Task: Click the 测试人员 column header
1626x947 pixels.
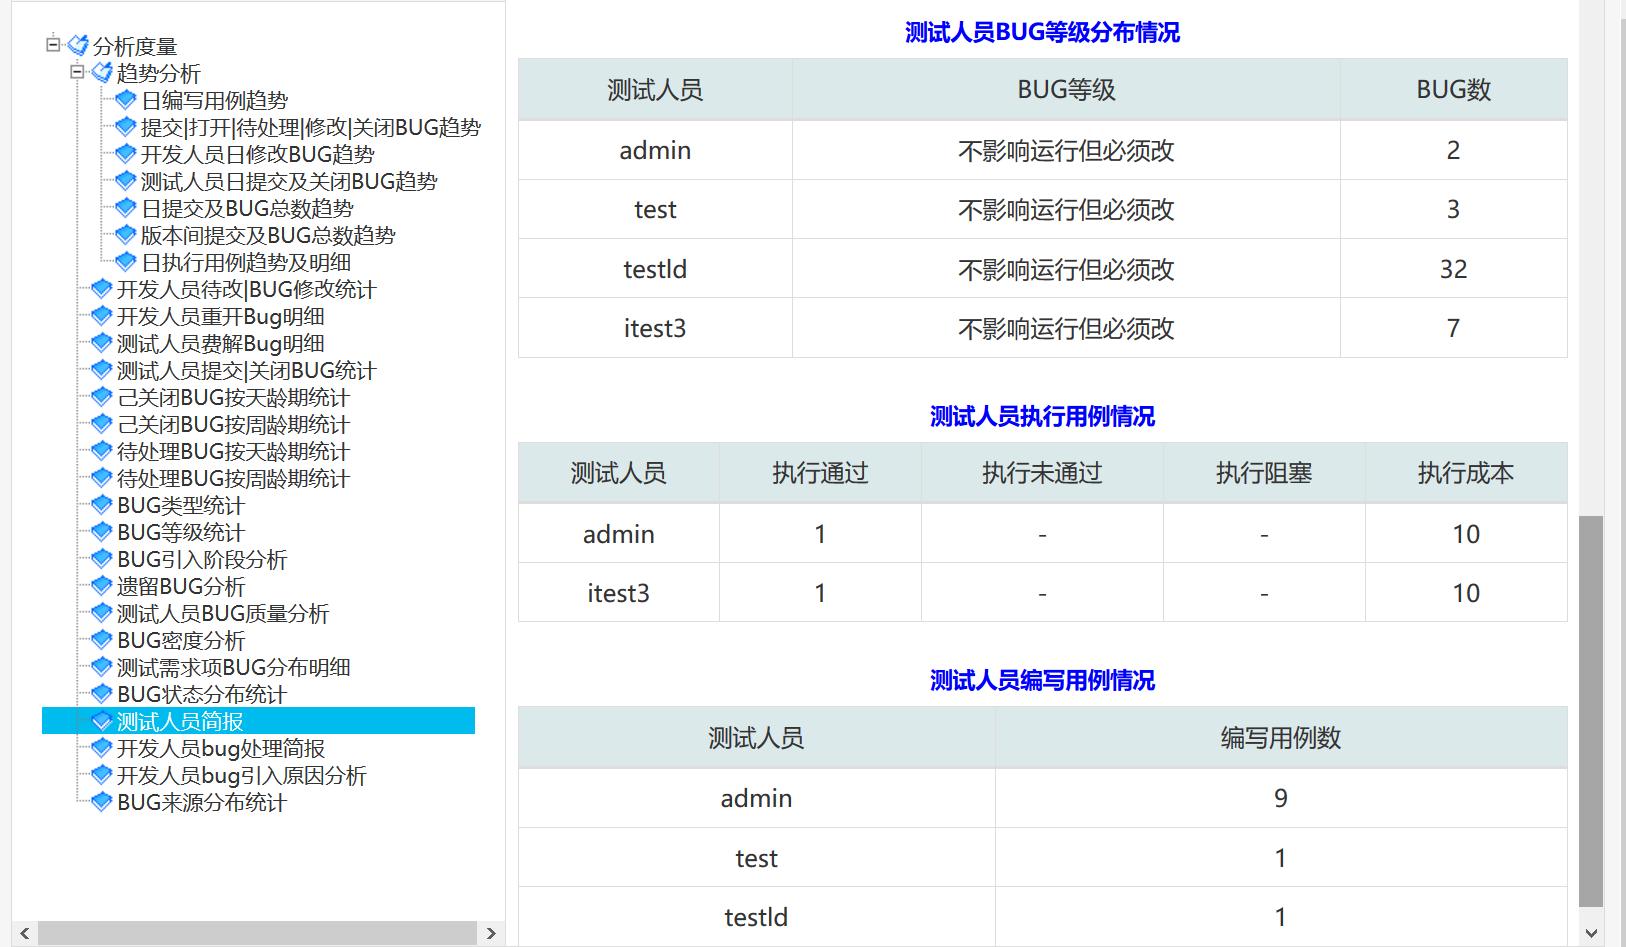Action: click(x=653, y=89)
